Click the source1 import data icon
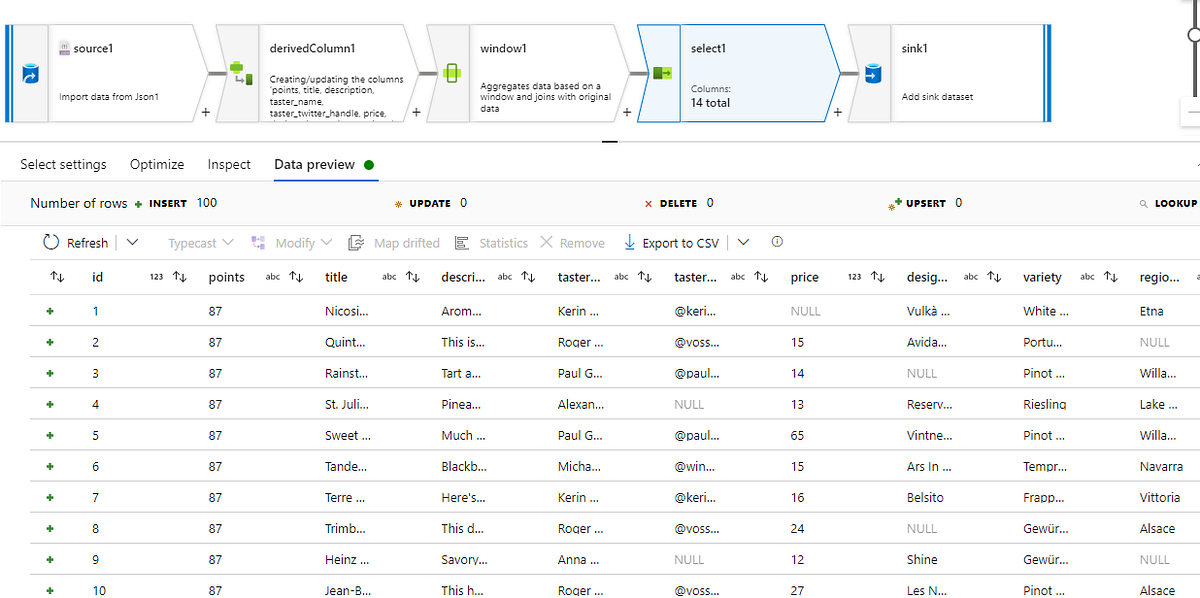 pos(28,71)
